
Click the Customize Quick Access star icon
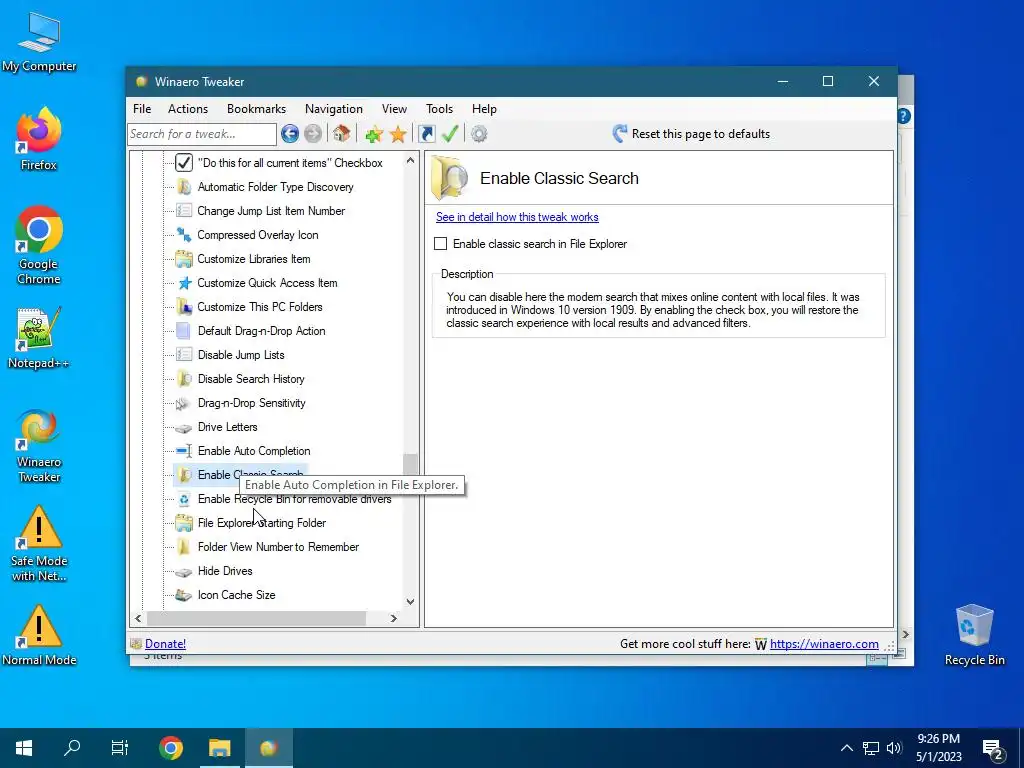(184, 283)
